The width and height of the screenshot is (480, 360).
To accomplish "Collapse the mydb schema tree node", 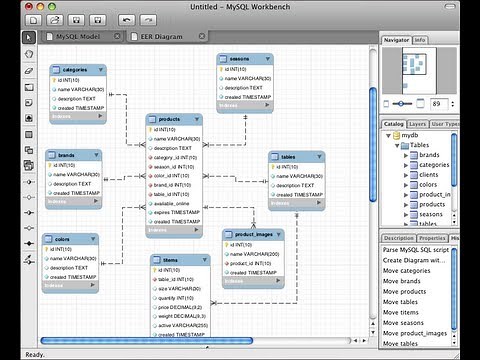I will (388, 136).
